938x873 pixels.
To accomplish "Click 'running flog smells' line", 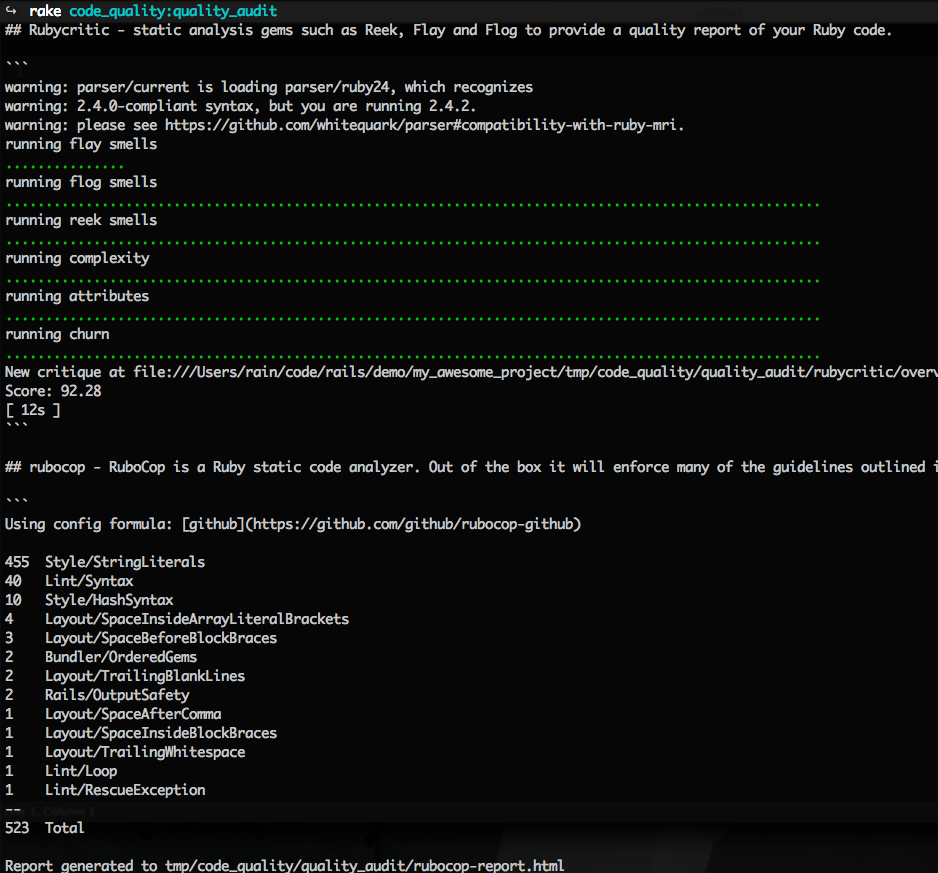I will [x=81, y=182].
